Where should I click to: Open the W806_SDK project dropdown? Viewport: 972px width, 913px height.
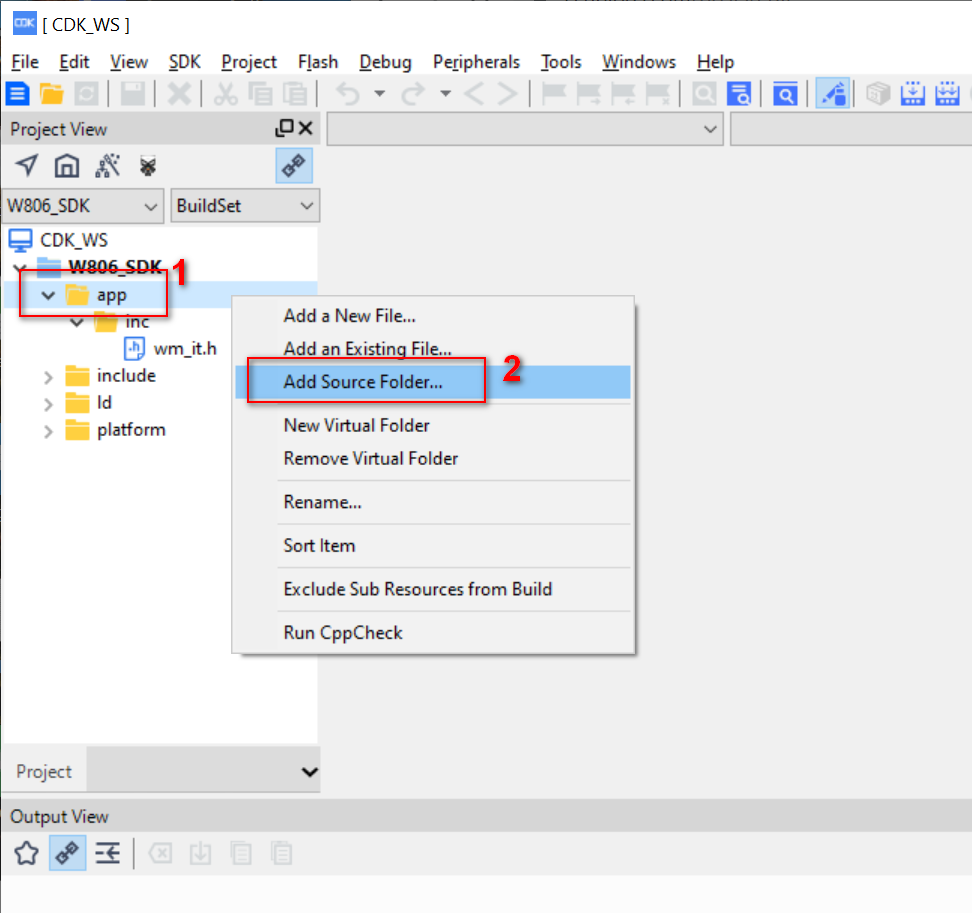tap(82, 206)
